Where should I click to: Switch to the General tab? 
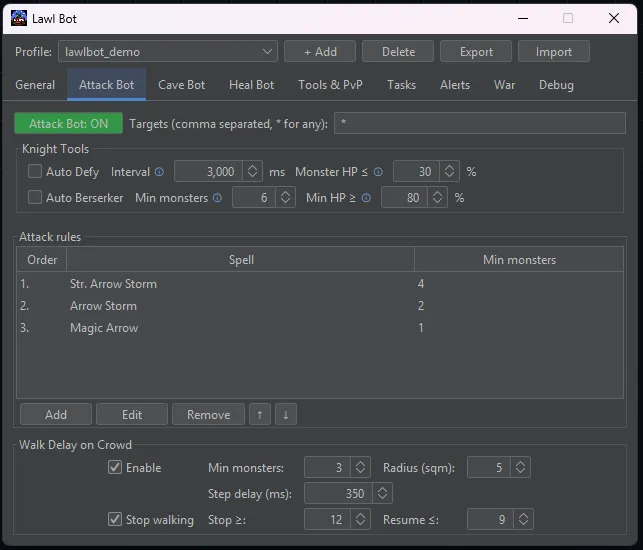click(x=35, y=85)
